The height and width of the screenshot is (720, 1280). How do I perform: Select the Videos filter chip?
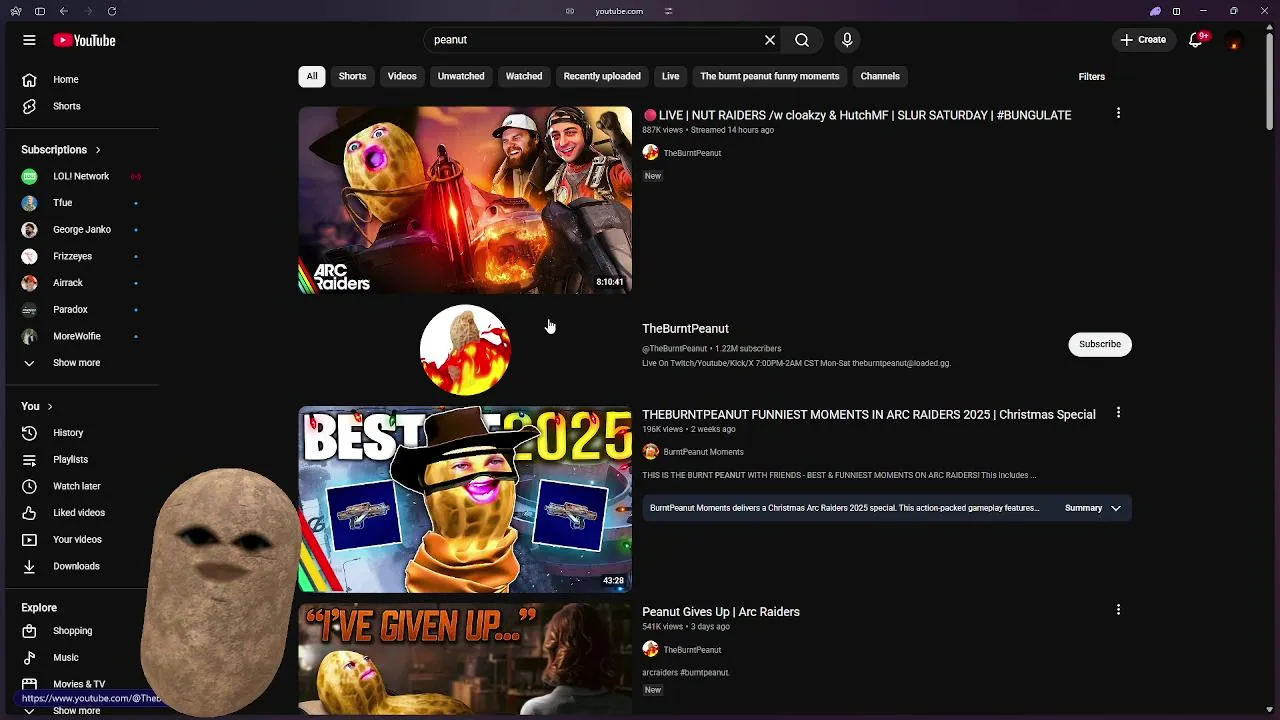[402, 76]
